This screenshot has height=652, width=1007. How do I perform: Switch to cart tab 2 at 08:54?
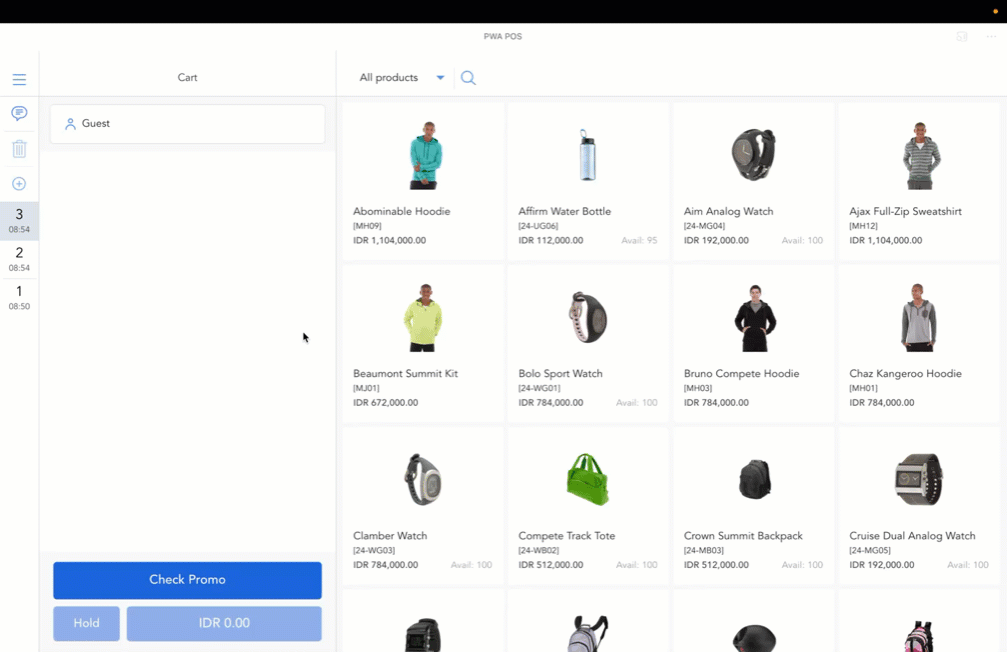coord(19,259)
